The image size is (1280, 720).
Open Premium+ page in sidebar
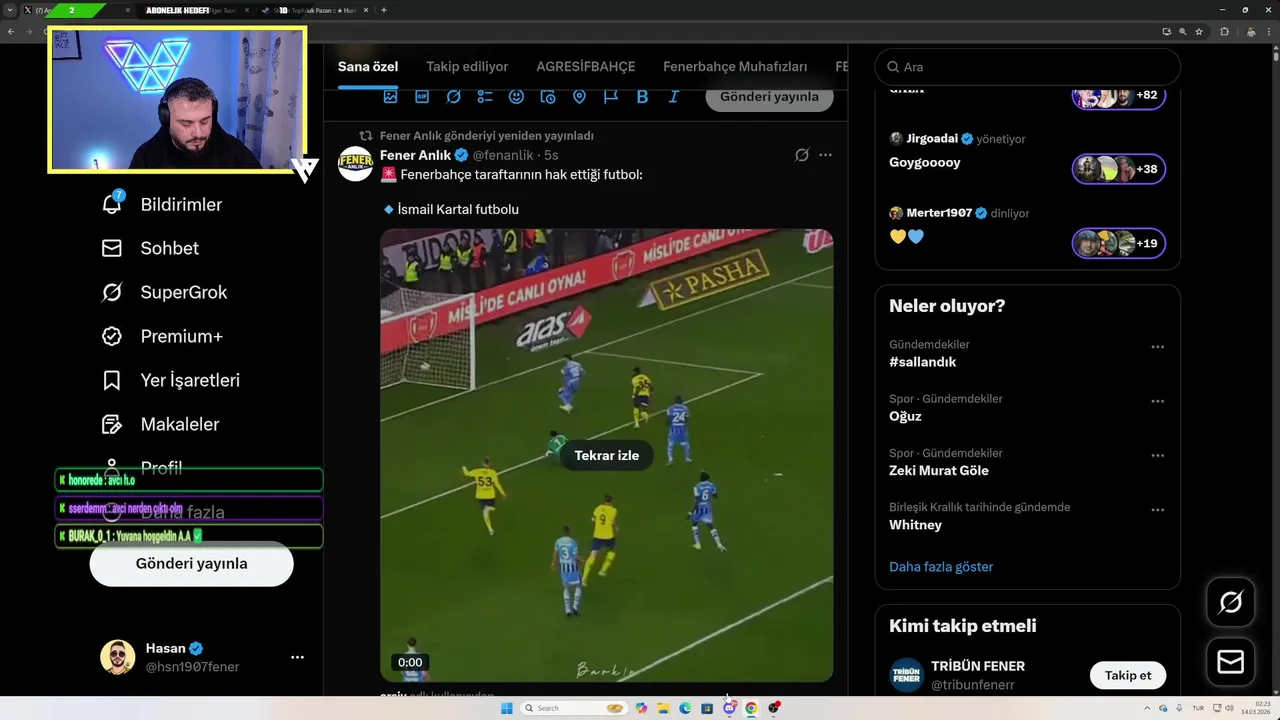click(162, 336)
